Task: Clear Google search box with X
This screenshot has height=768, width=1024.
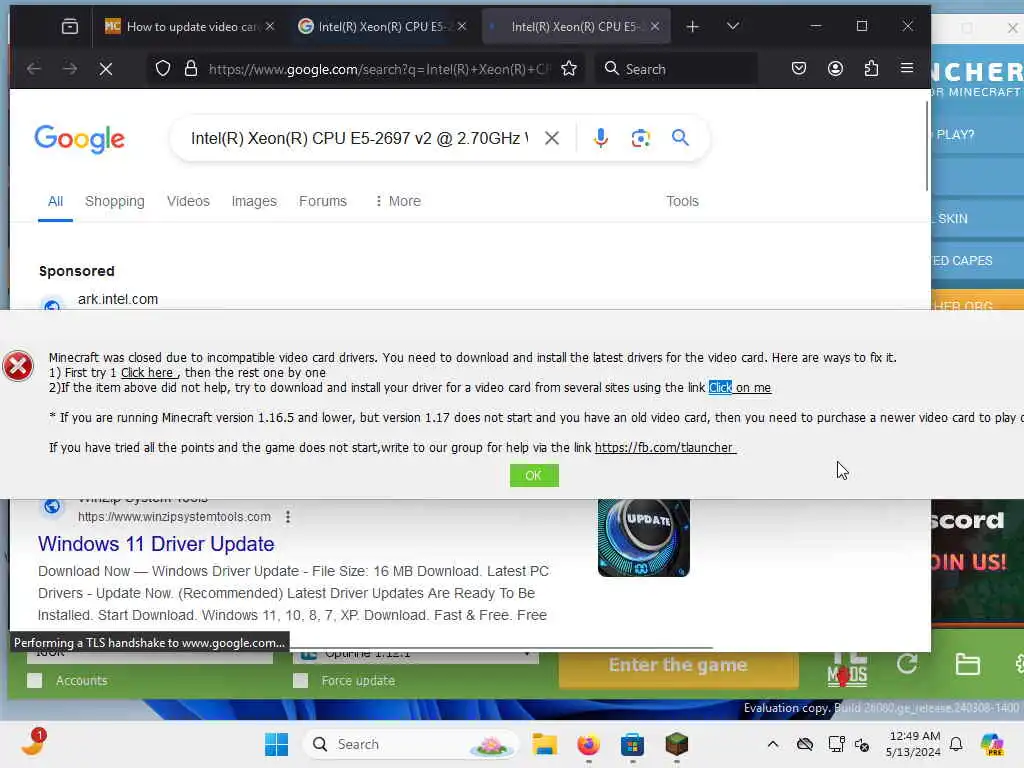Action: tap(552, 138)
